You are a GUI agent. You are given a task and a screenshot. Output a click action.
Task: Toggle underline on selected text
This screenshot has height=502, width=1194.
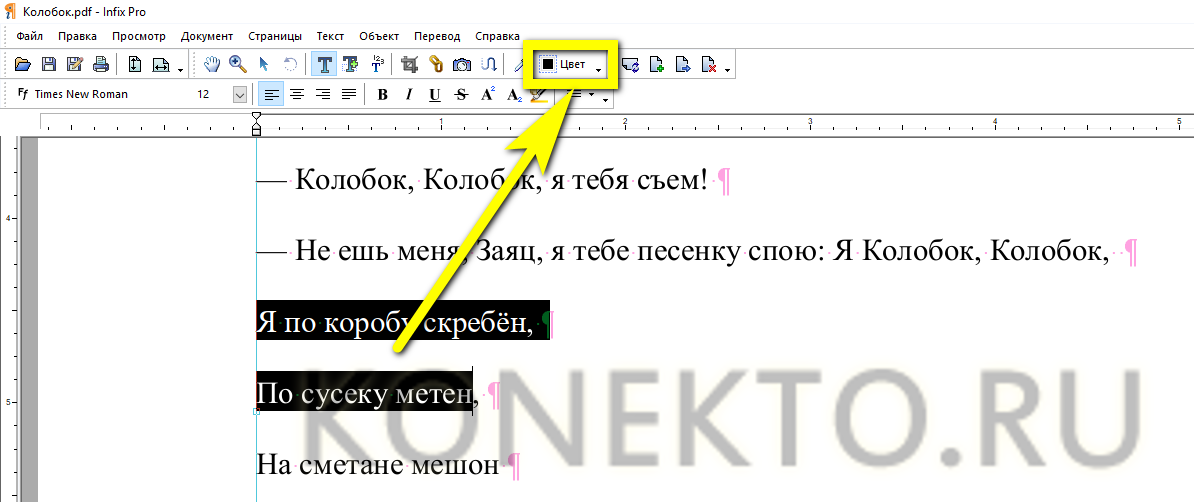pos(434,95)
